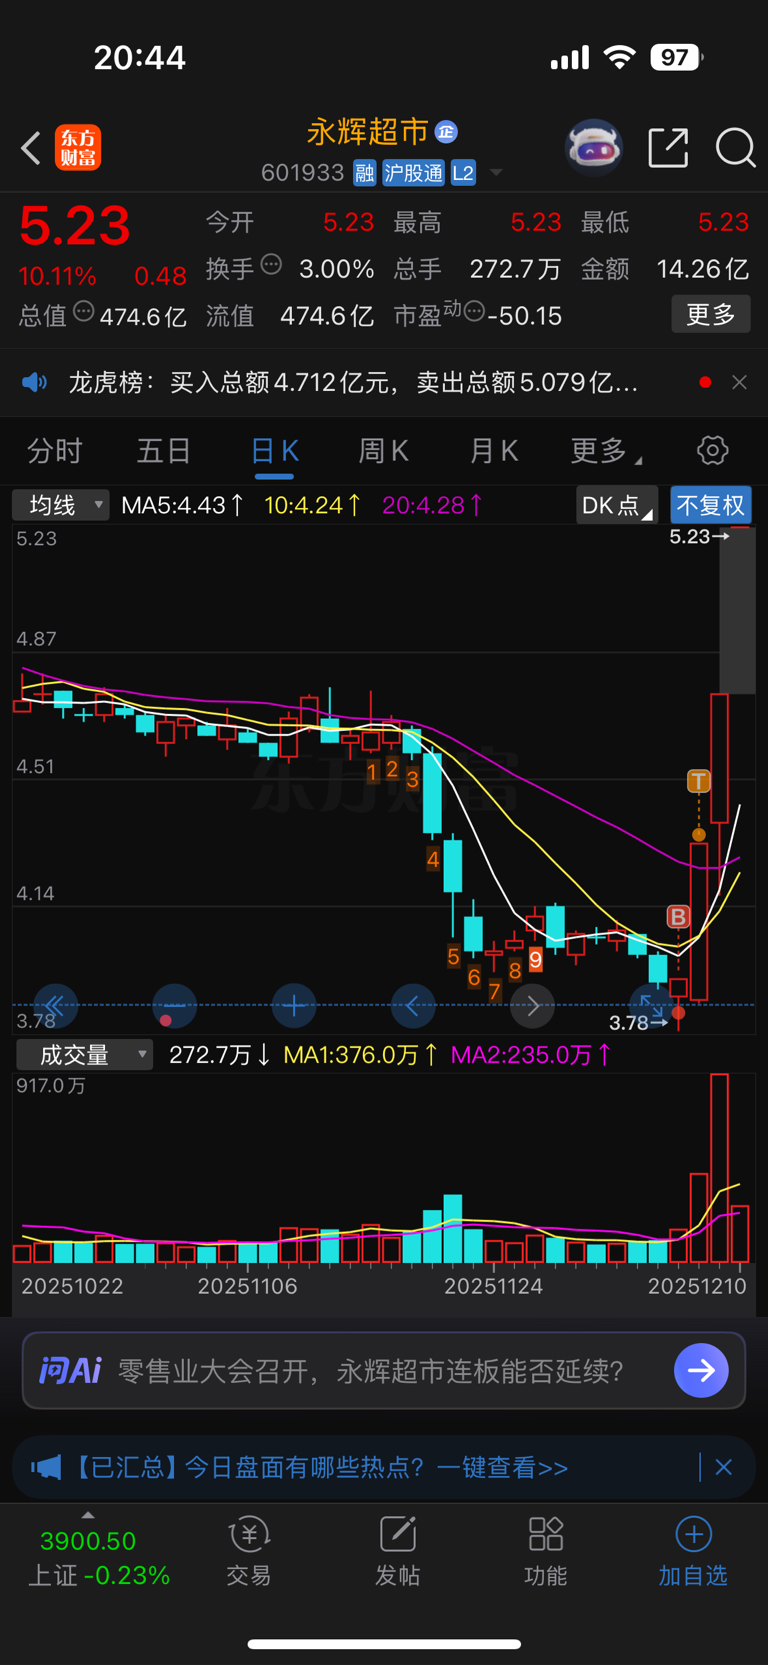Go back using the left chevron
The width and height of the screenshot is (769, 1665).
[31, 149]
